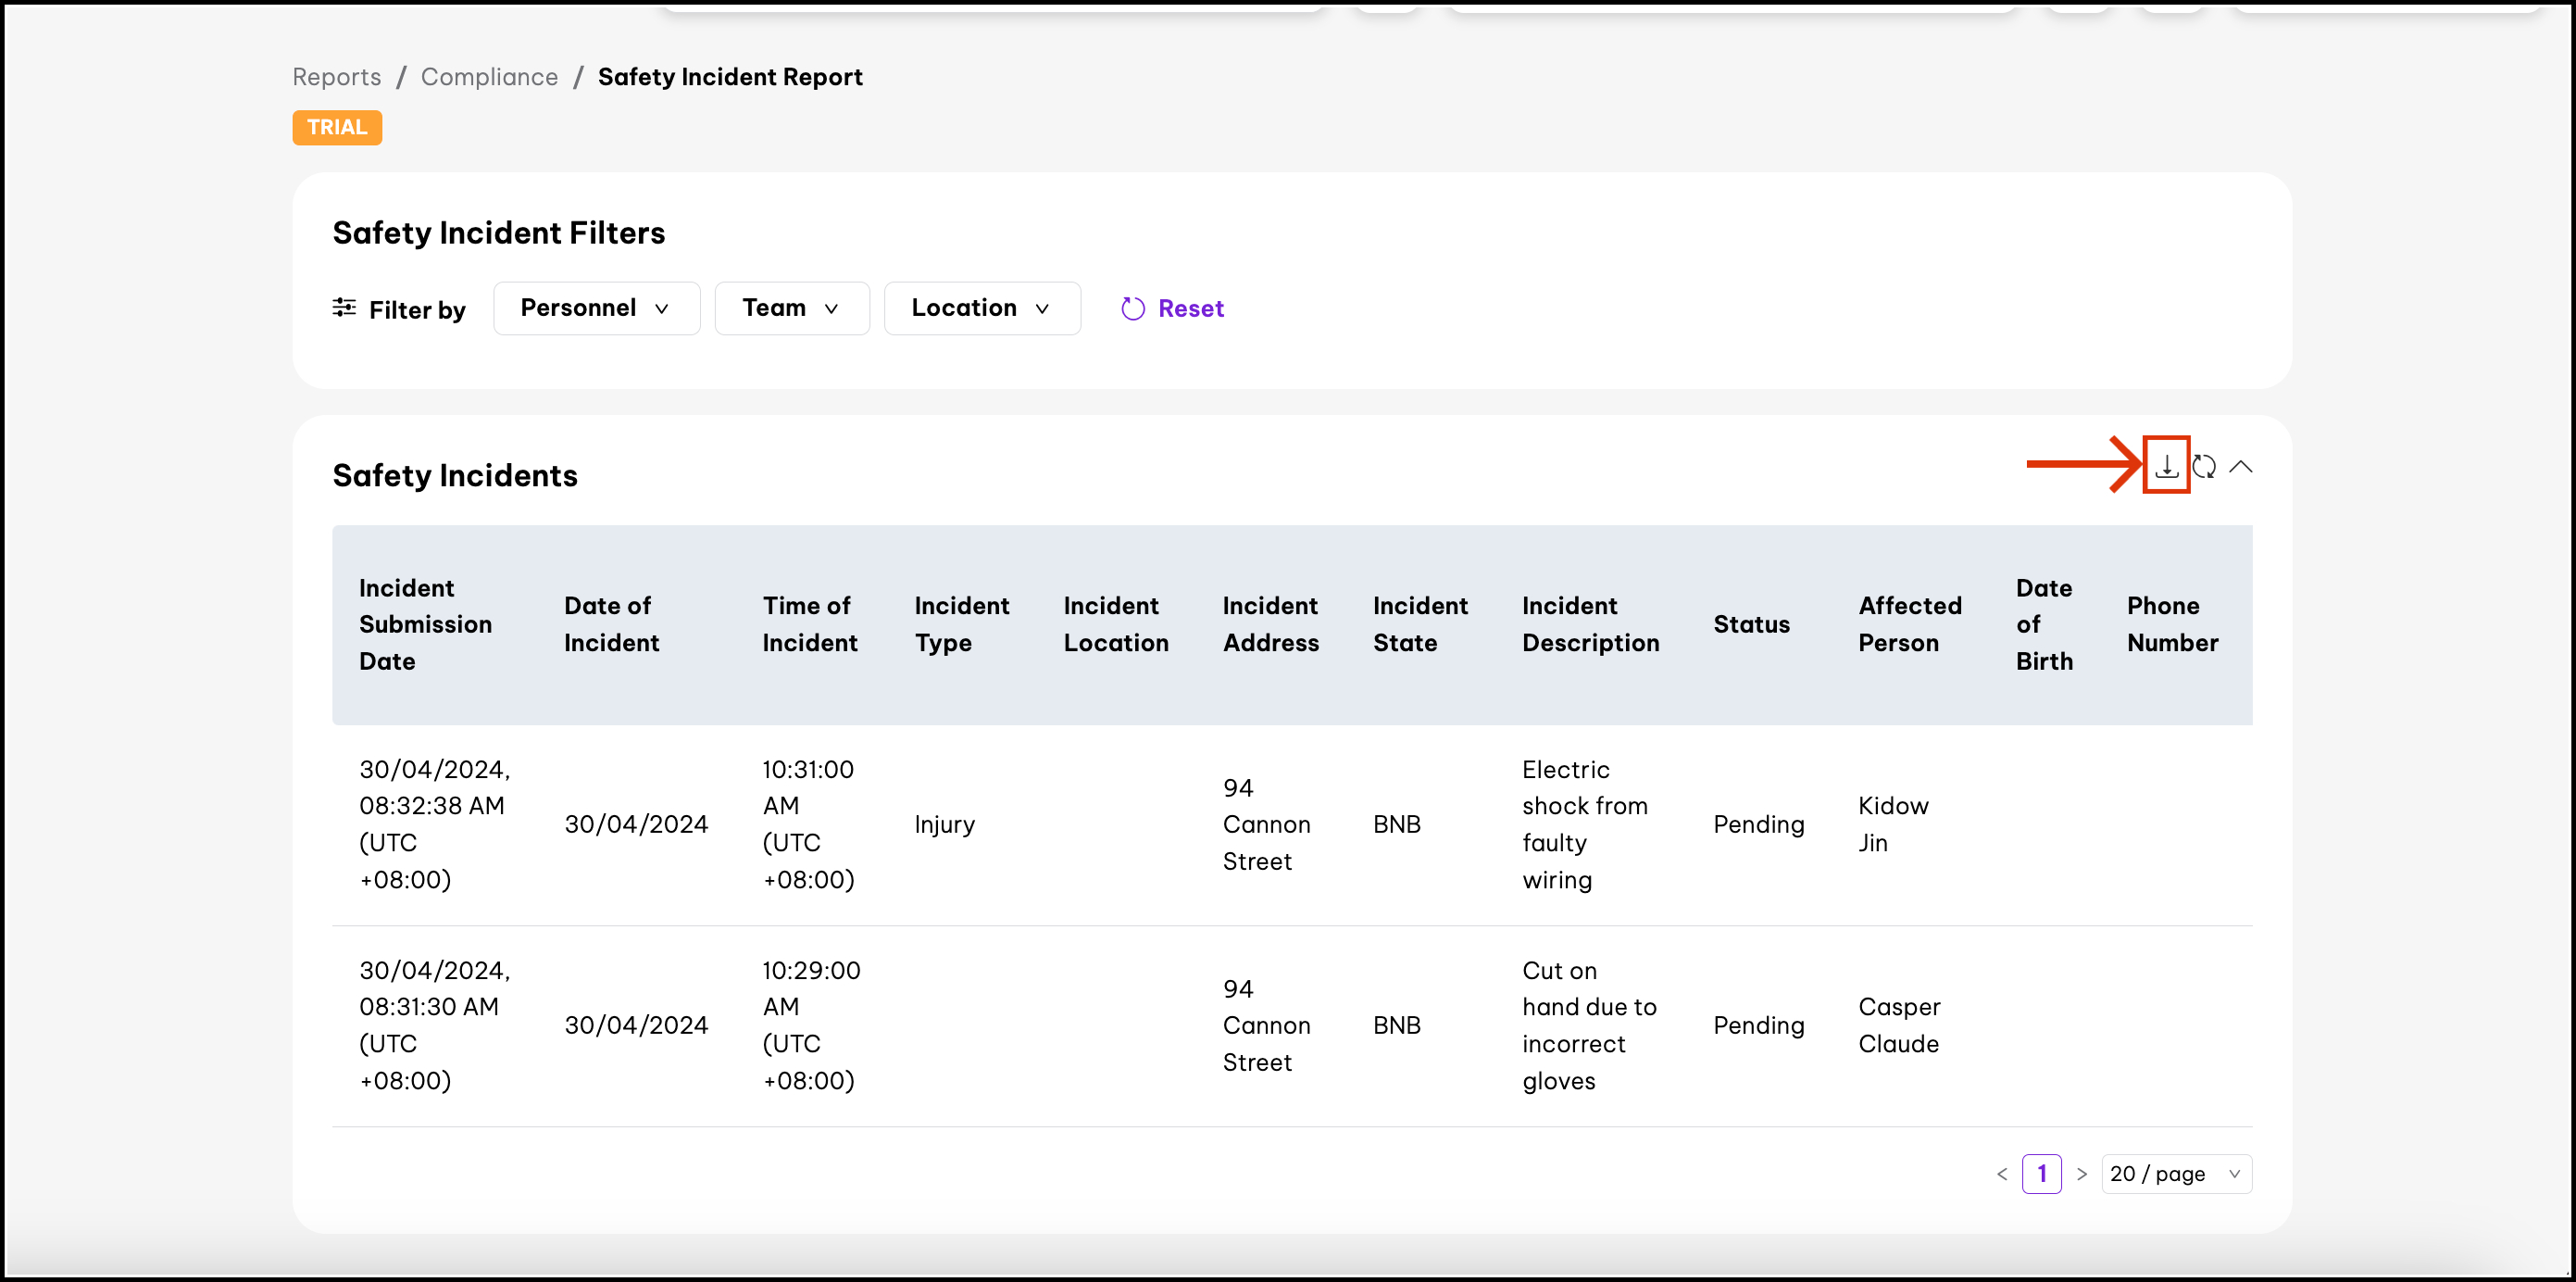The height and width of the screenshot is (1282, 2576).
Task: Click Time of Incident column header
Action: tap(810, 624)
